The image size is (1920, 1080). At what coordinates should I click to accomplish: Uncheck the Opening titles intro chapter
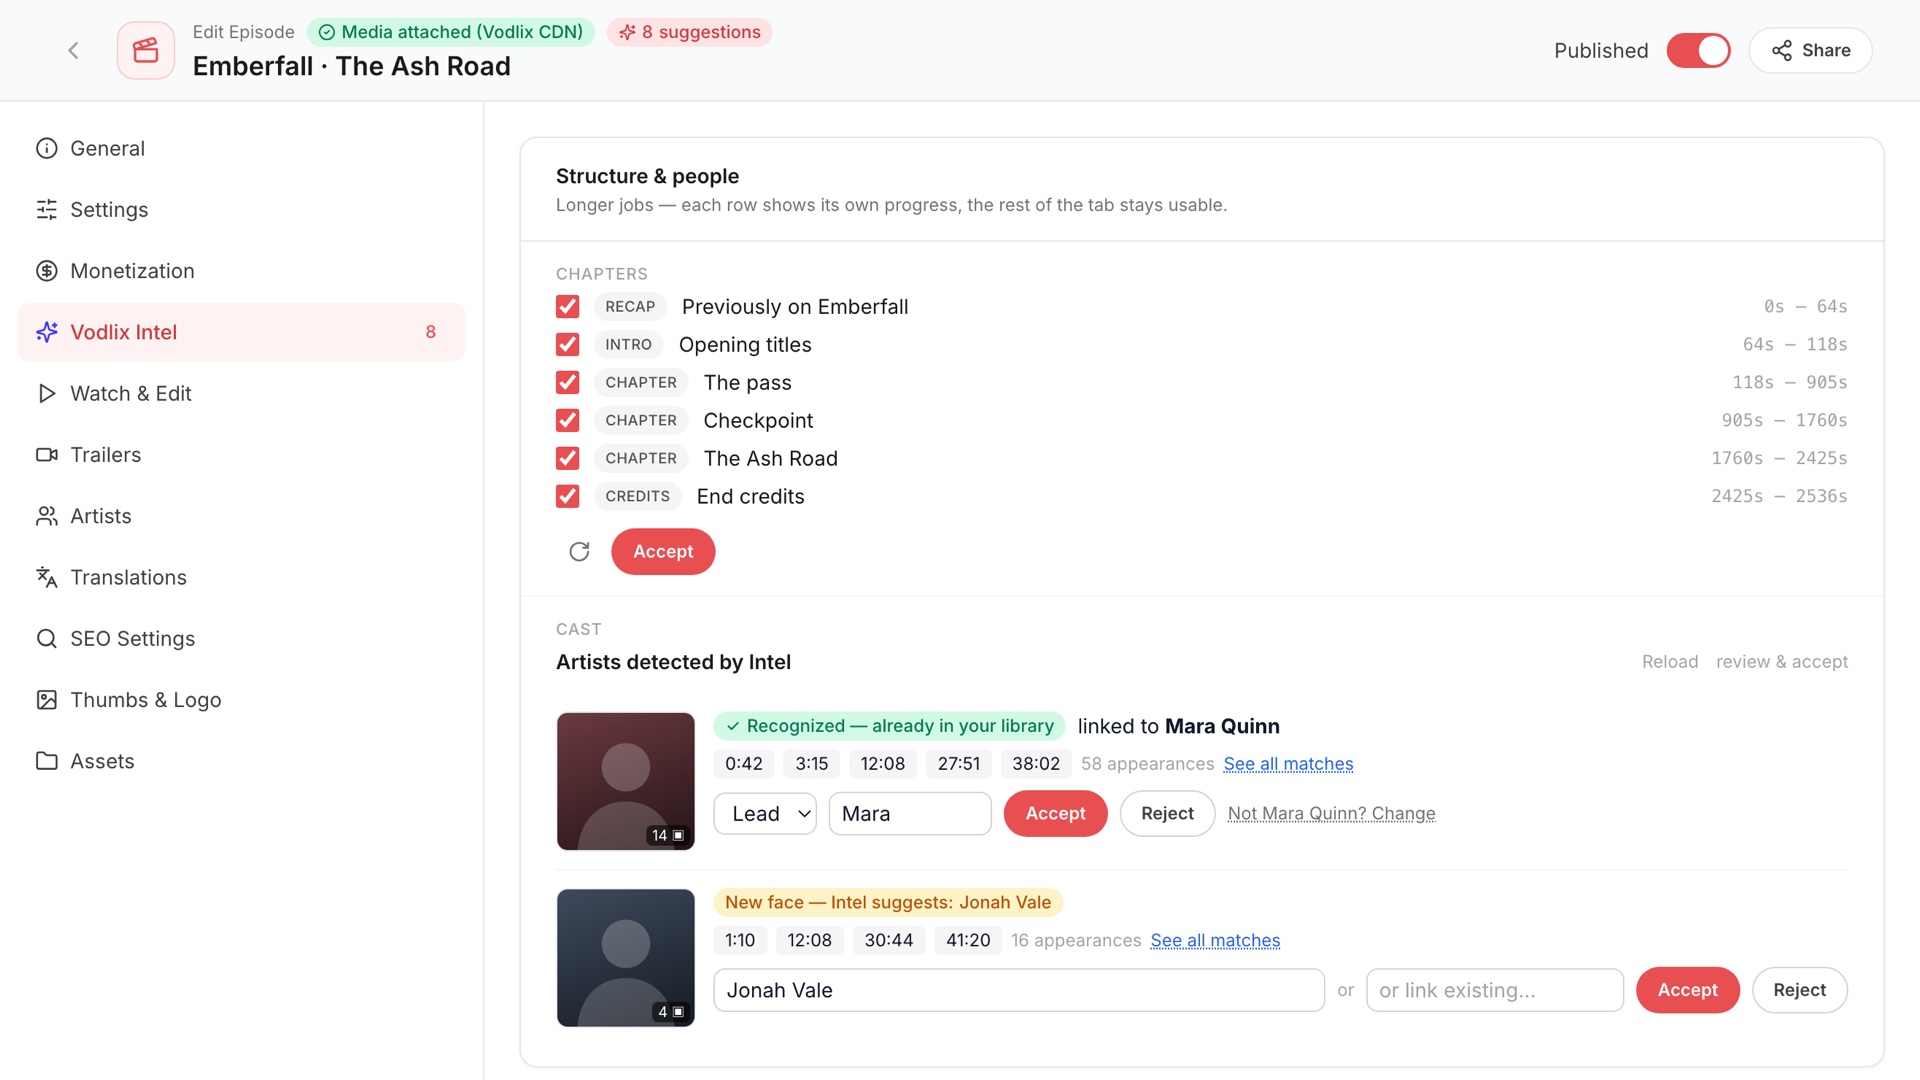(568, 345)
